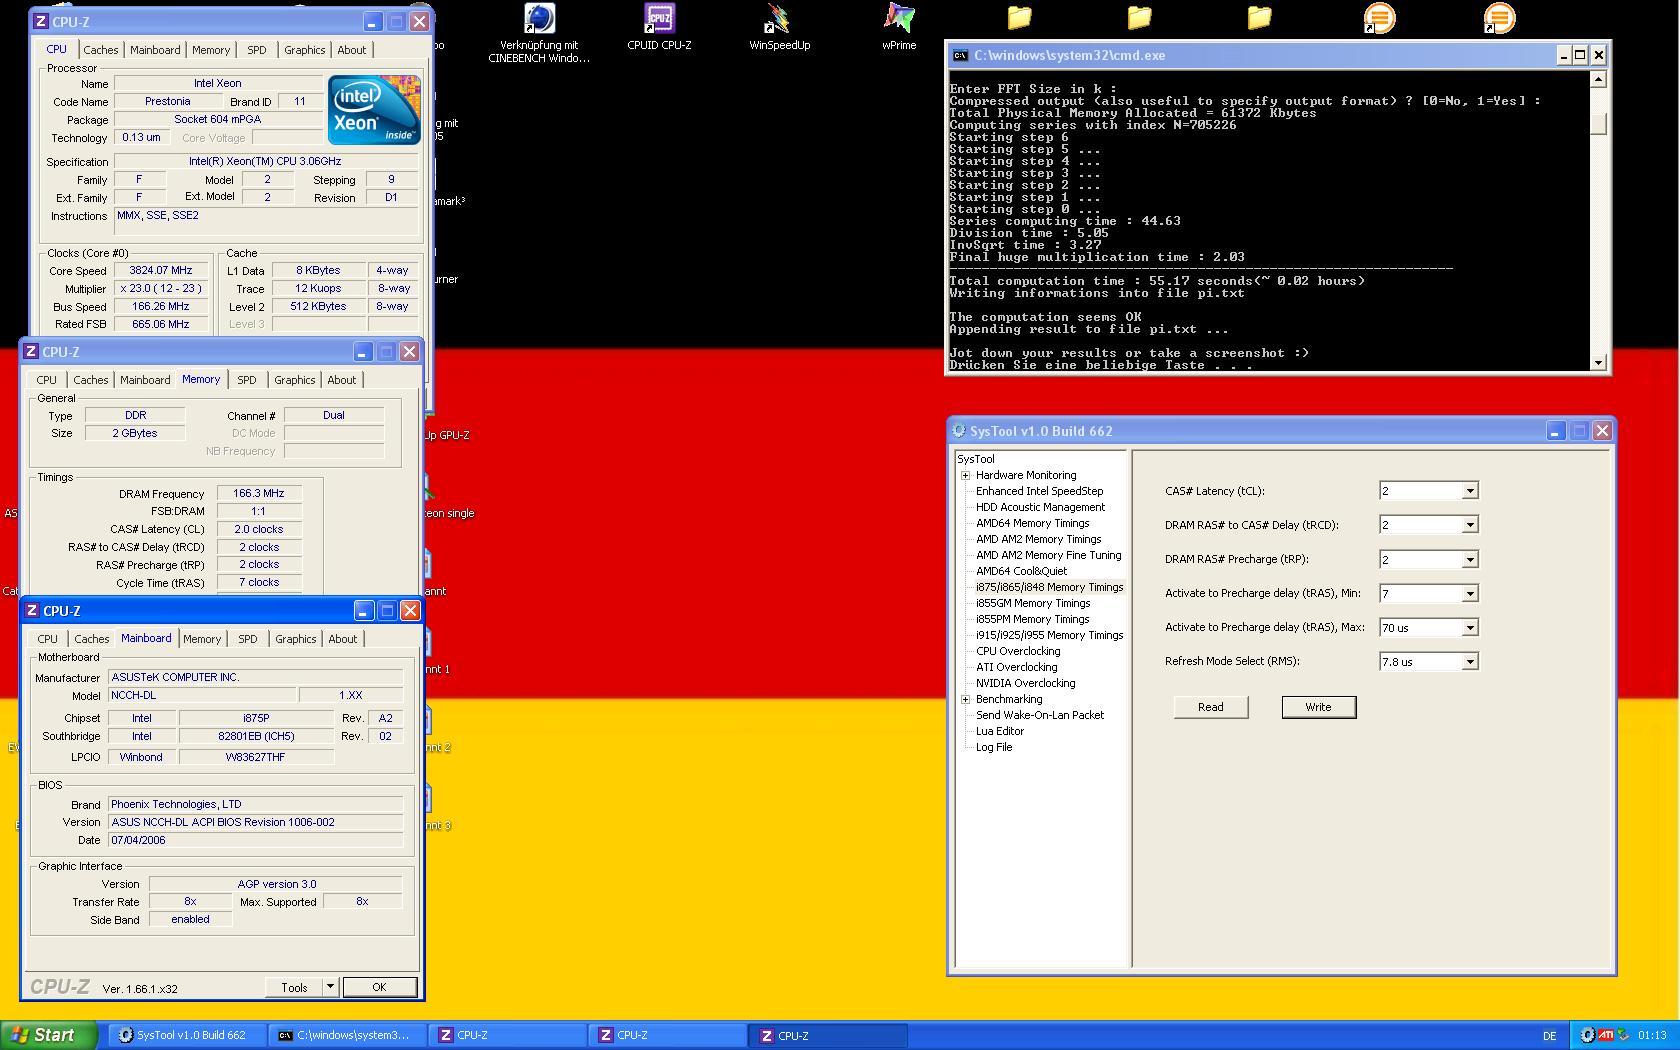Image resolution: width=1680 pixels, height=1050 pixels.
Task: Click the Read button in SysTool
Action: pyautogui.click(x=1211, y=707)
